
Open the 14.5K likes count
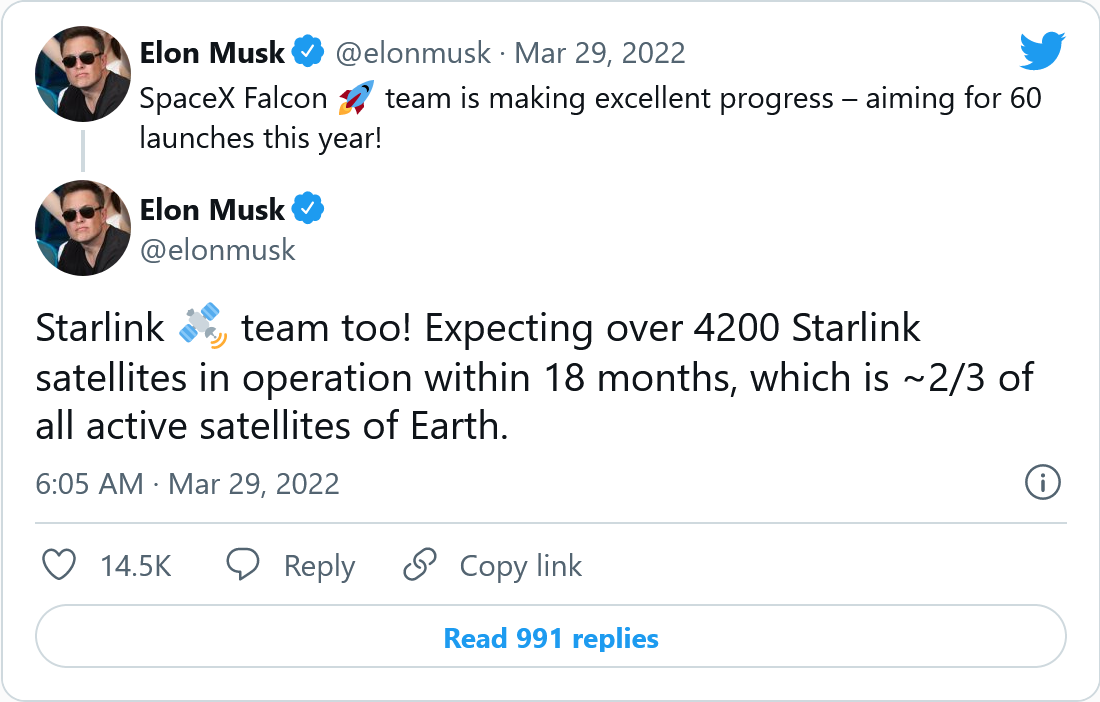[136, 566]
